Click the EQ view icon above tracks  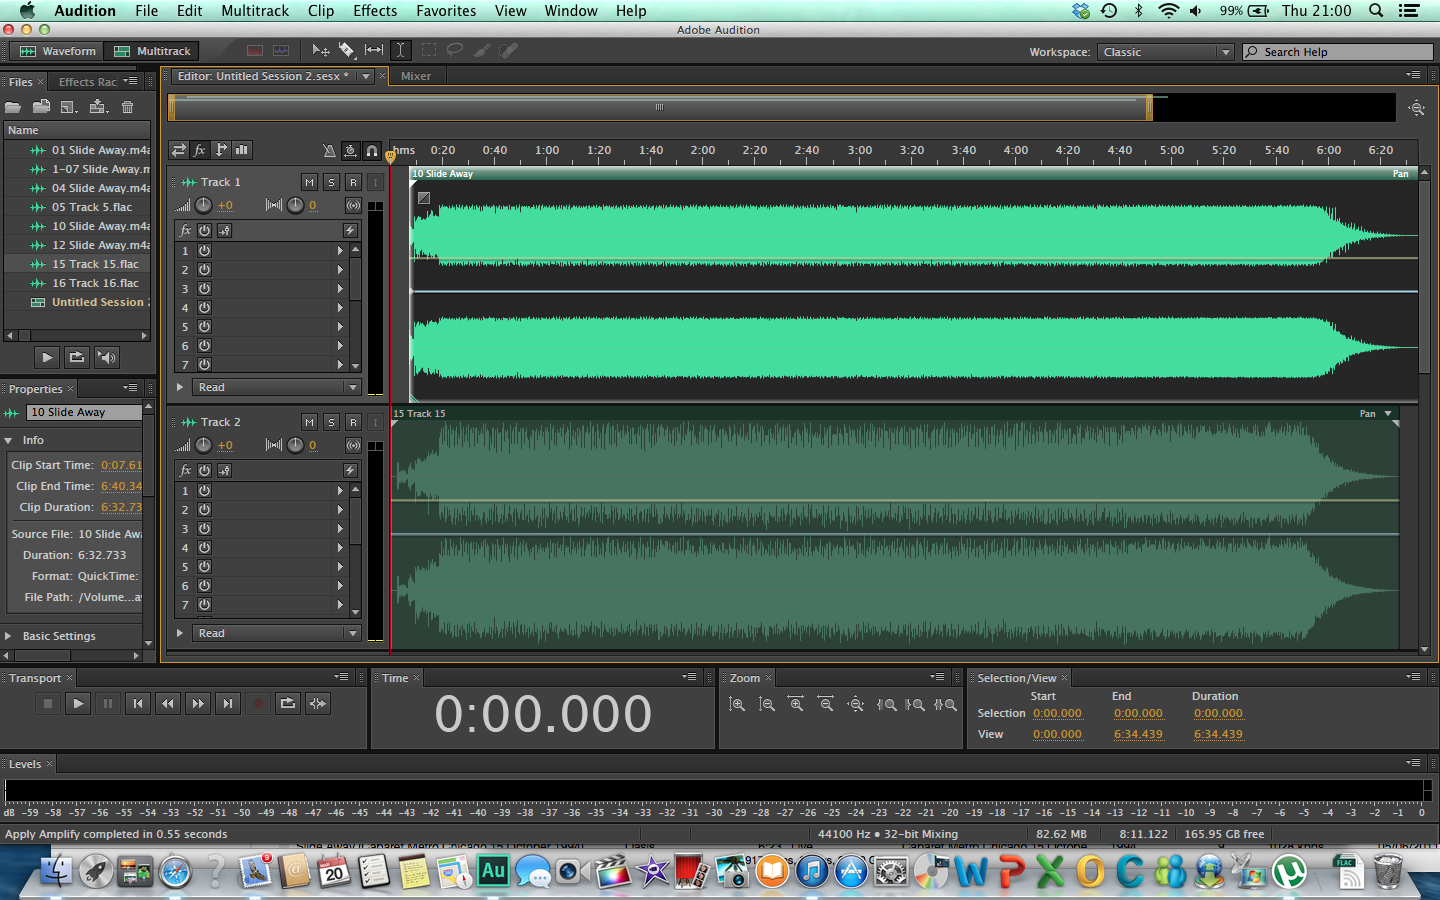tap(241, 150)
